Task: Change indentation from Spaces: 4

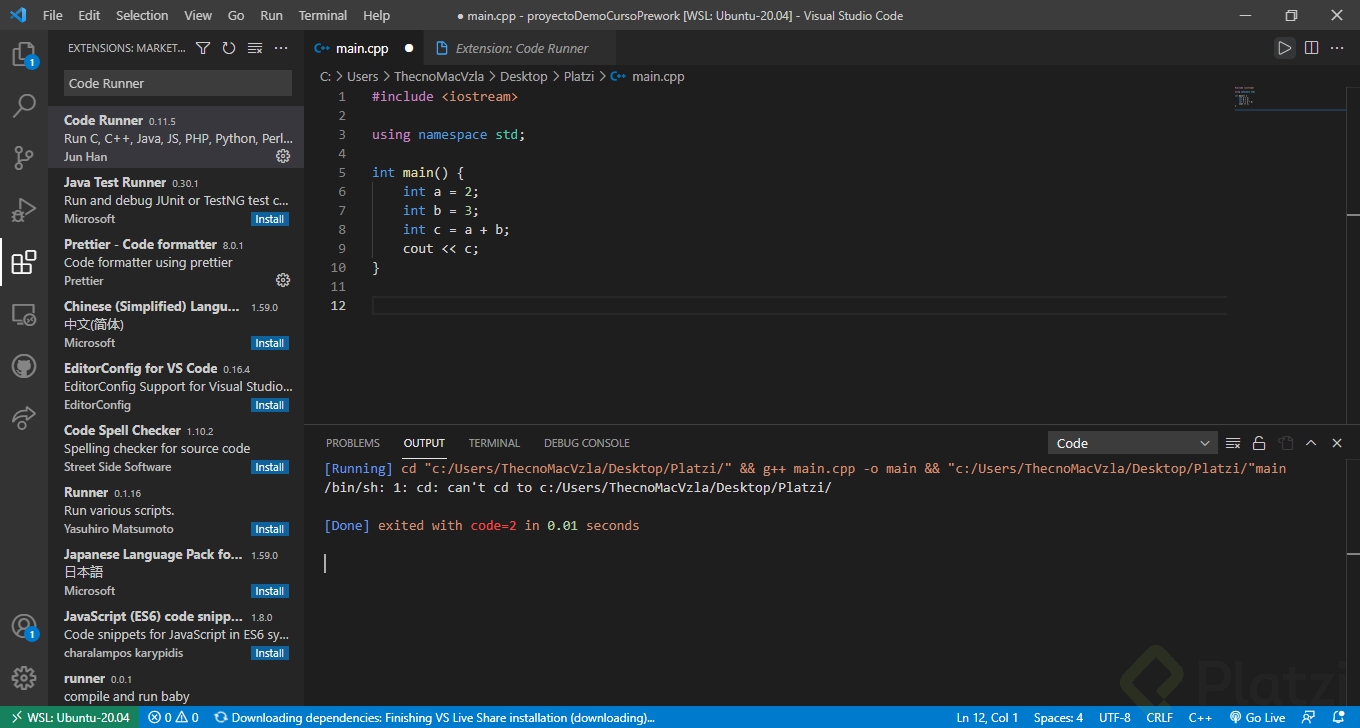Action: point(1058,717)
